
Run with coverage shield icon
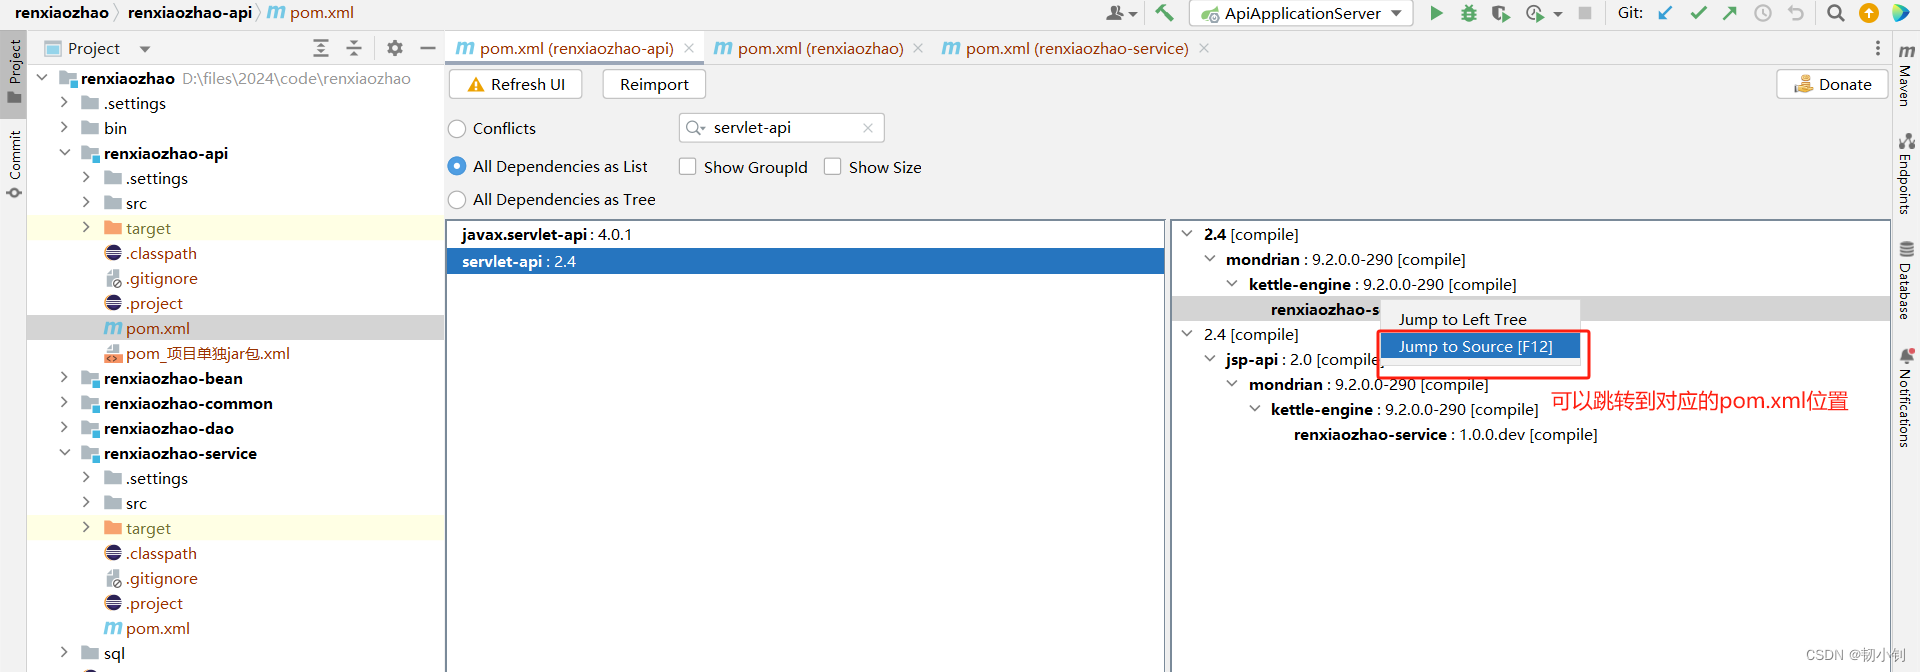pos(1500,13)
